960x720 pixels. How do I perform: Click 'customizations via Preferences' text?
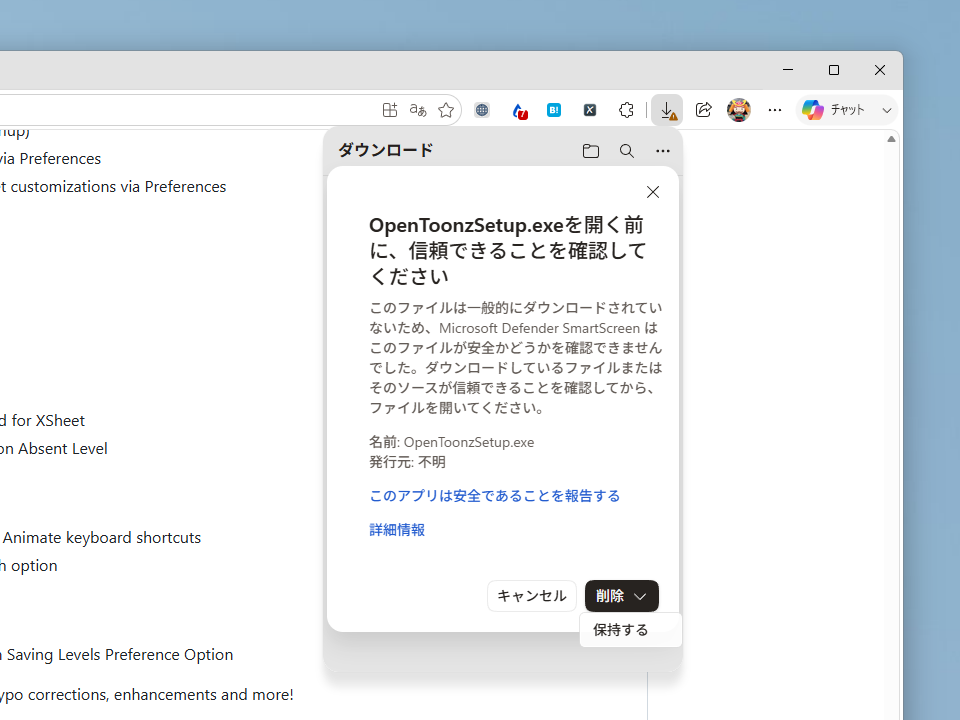coord(118,187)
